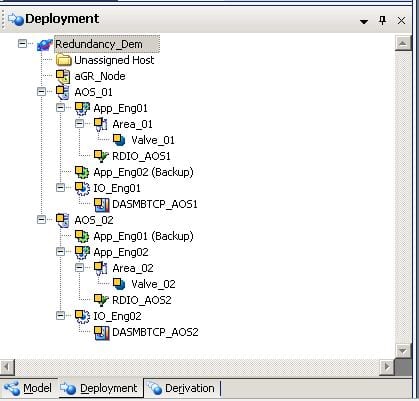Screen dimensions: 419x401
Task: Click the vertical scrollbar down arrow
Action: coord(403,351)
